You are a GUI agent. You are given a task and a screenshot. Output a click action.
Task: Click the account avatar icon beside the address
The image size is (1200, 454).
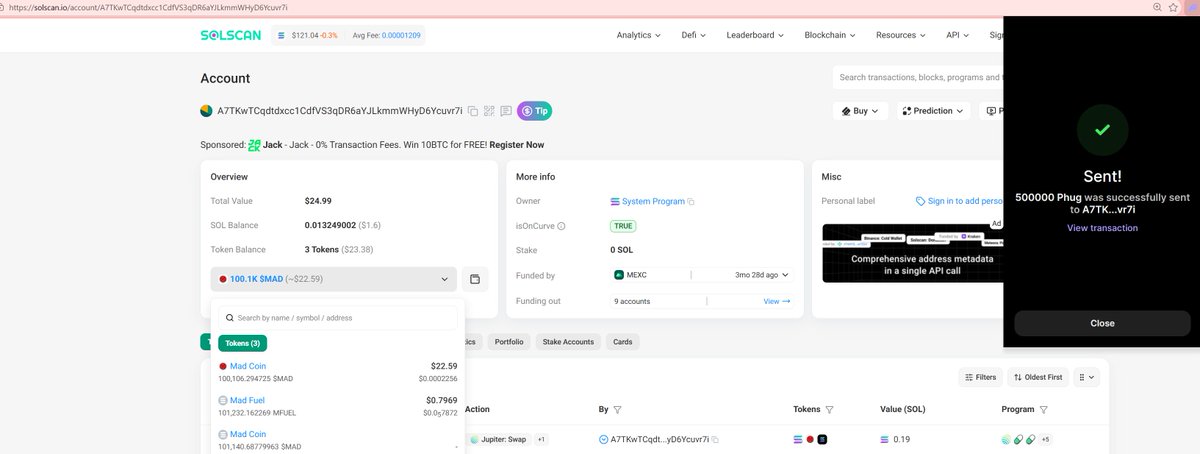206,111
